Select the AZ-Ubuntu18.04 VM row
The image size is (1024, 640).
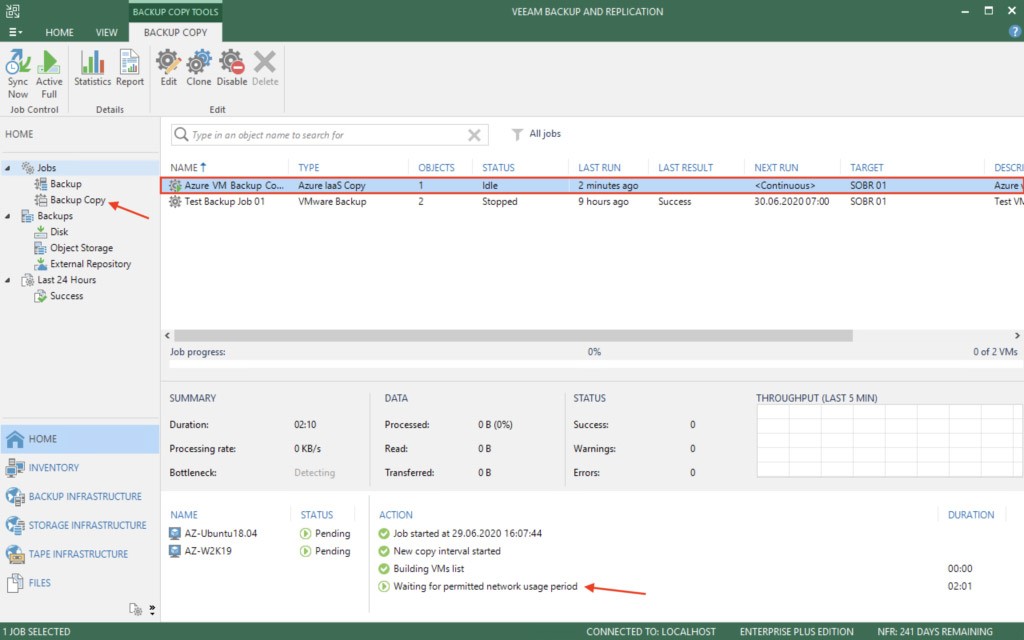pyautogui.click(x=260, y=534)
